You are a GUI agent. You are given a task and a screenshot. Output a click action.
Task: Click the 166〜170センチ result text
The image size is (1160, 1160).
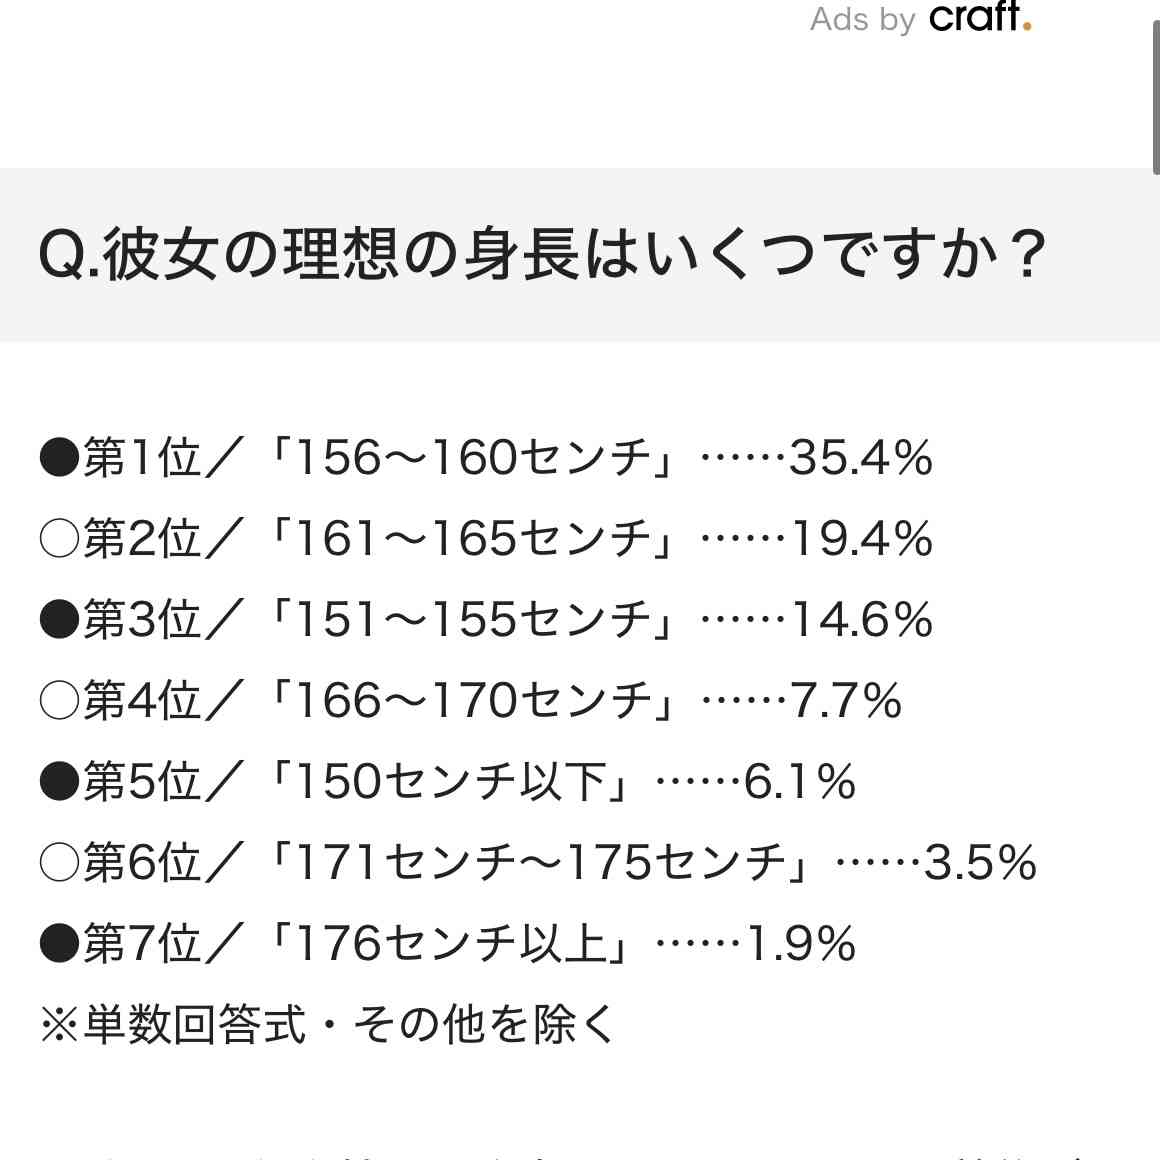[473, 700]
